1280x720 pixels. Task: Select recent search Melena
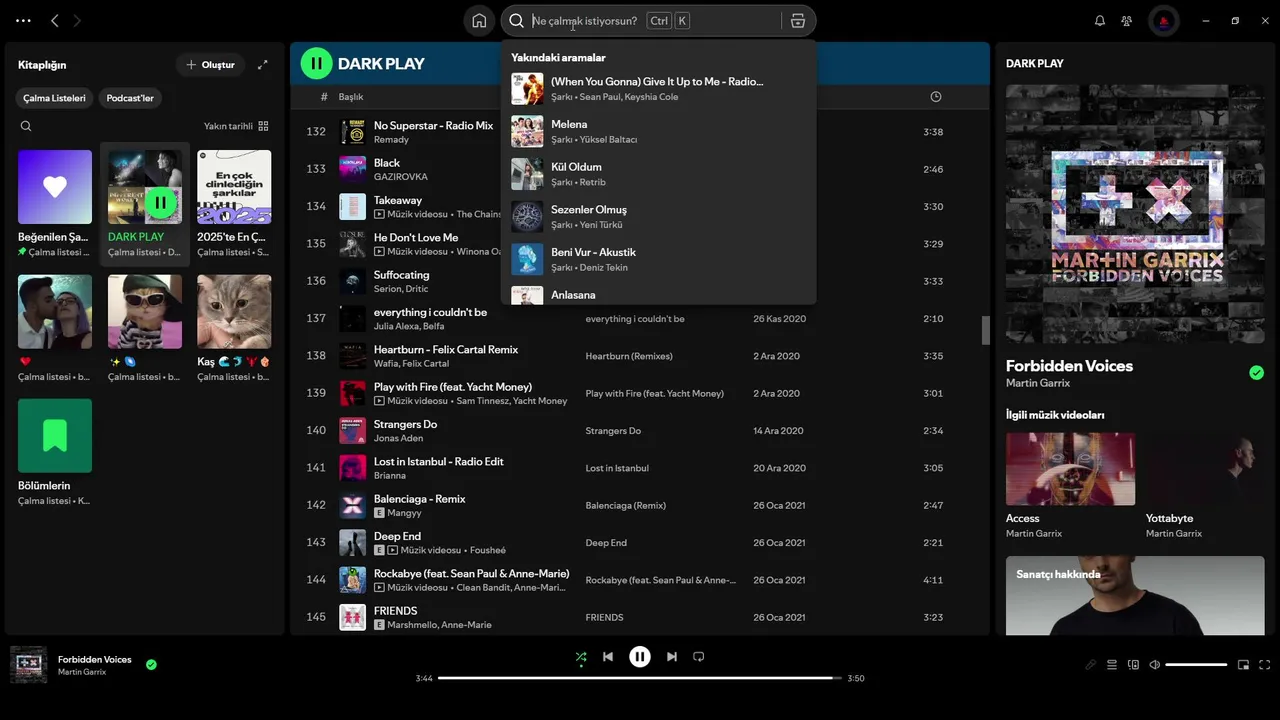point(659,131)
